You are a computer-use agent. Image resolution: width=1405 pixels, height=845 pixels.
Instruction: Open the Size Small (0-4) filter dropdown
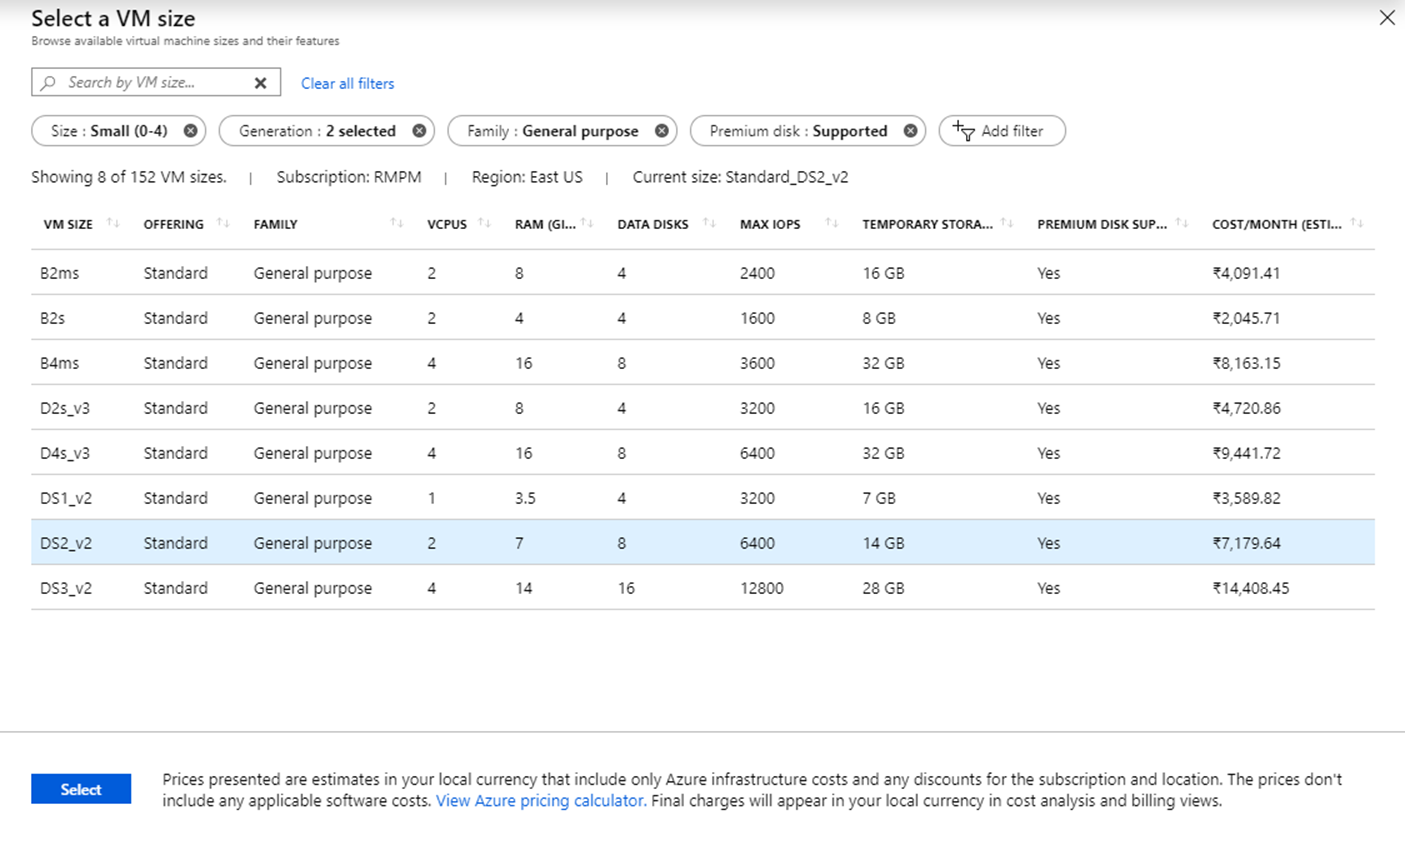(x=110, y=130)
